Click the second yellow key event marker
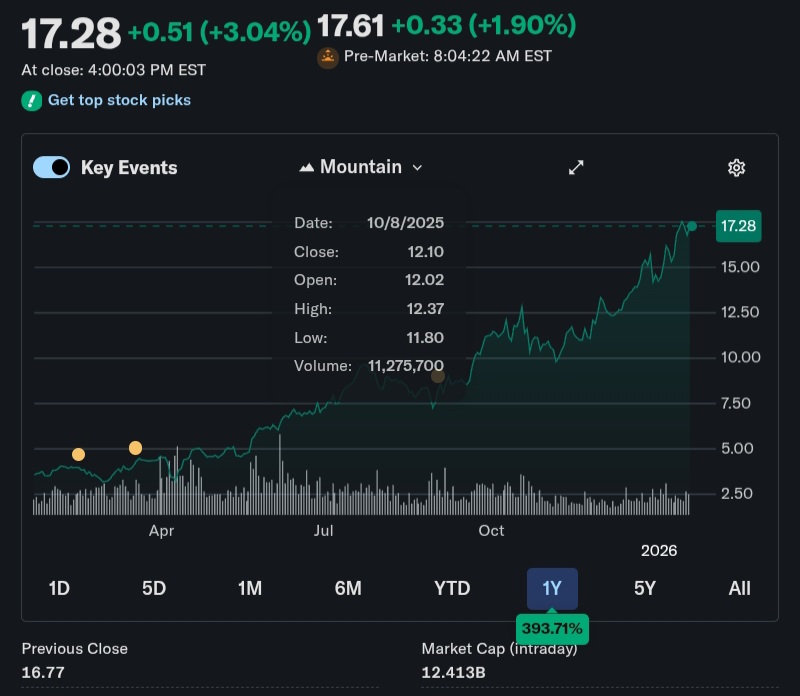This screenshot has height=696, width=800. coord(135,448)
